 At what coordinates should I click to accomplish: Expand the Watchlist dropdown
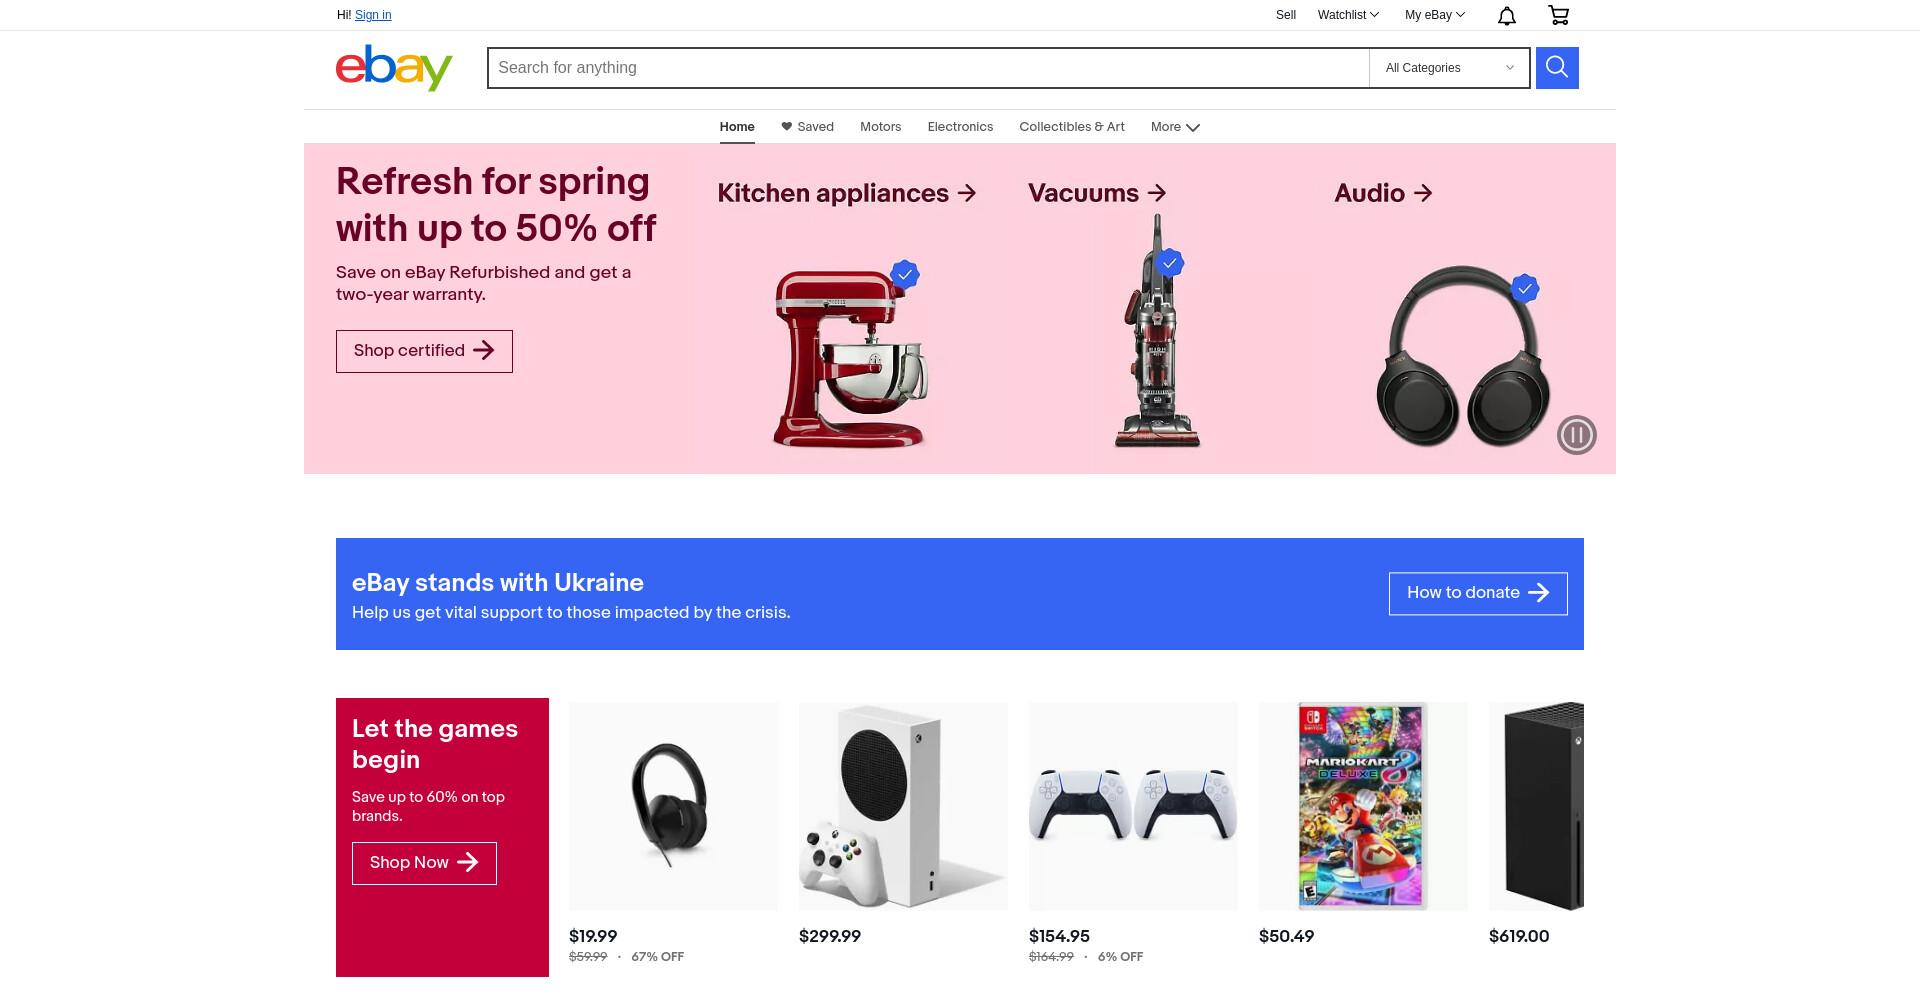(x=1348, y=15)
